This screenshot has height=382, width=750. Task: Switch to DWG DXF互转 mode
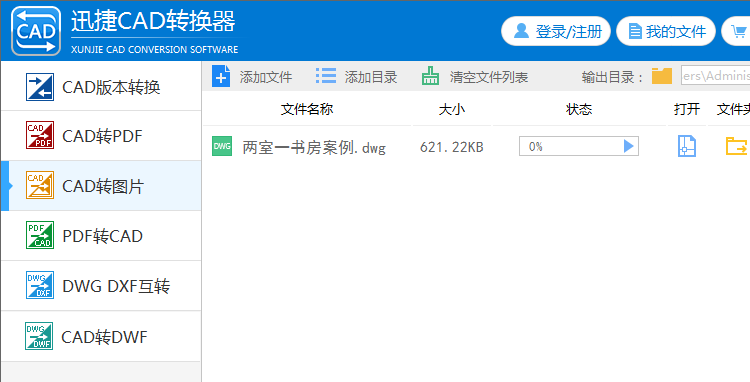101,286
